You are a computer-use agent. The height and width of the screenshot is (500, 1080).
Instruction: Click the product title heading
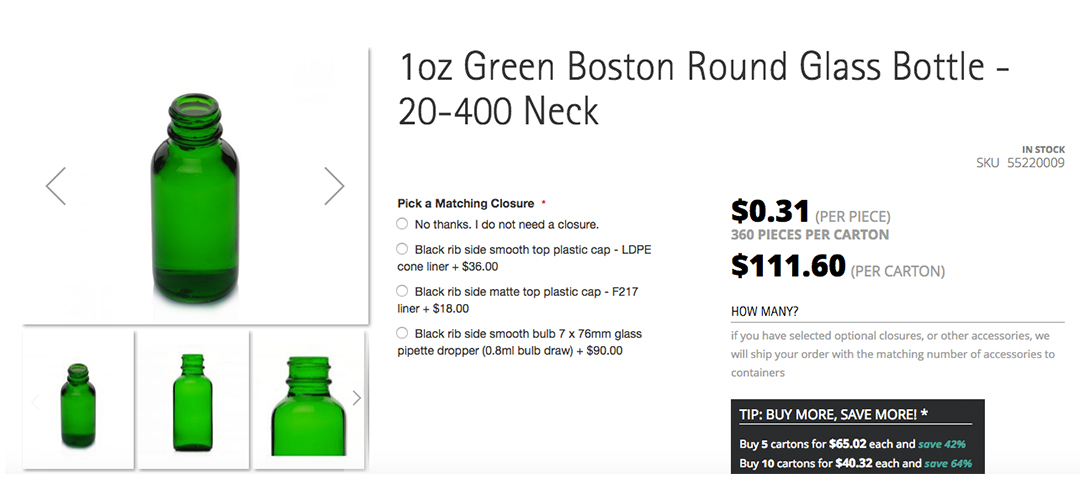[703, 88]
